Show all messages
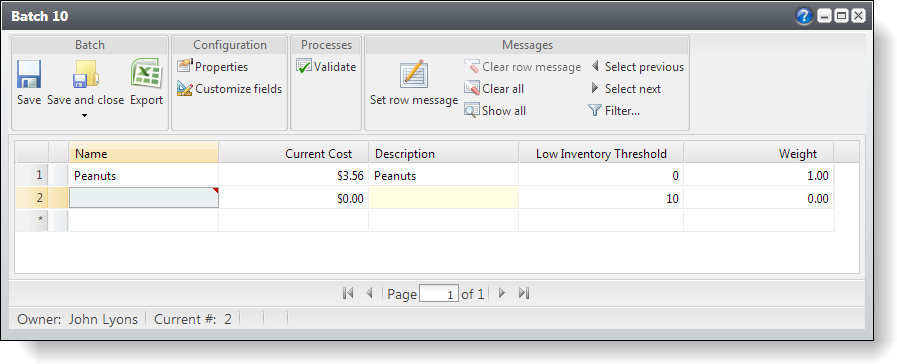Image resolution: width=897 pixels, height=364 pixels. point(495,110)
